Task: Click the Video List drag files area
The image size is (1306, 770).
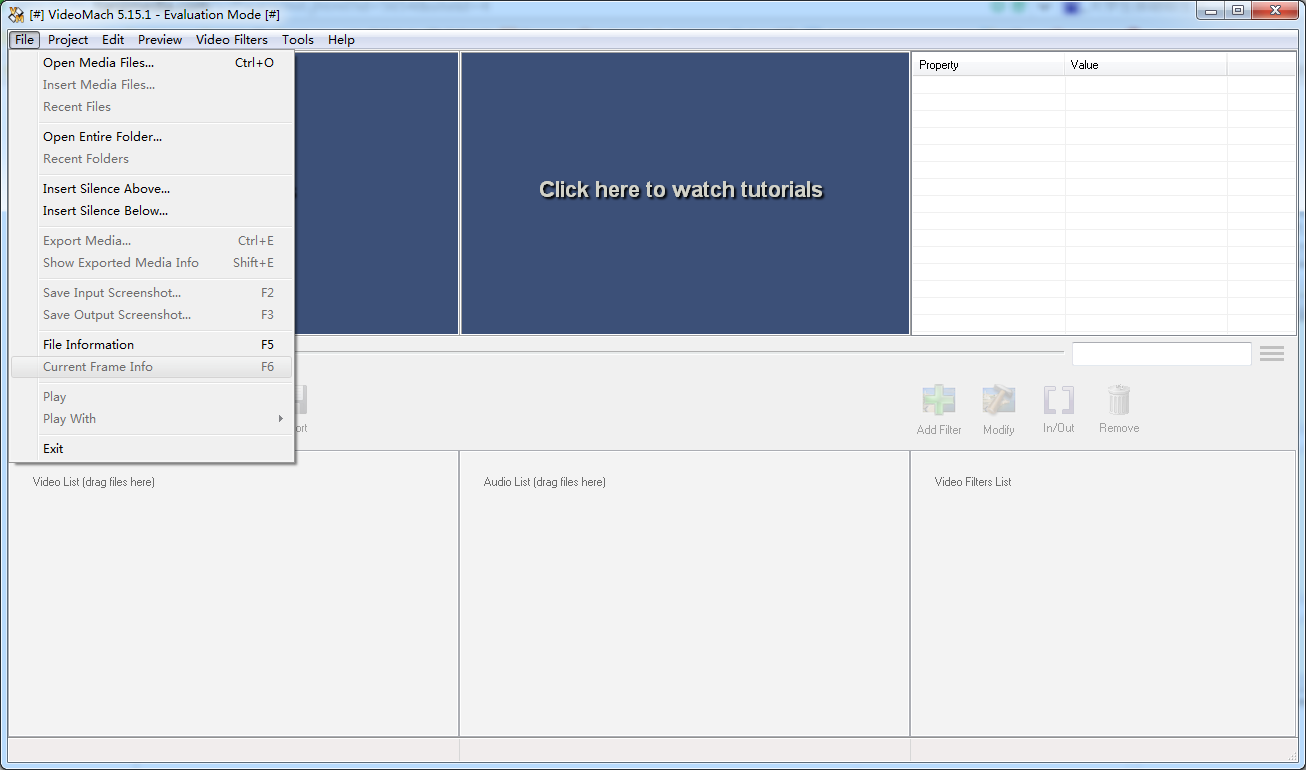Action: (234, 593)
